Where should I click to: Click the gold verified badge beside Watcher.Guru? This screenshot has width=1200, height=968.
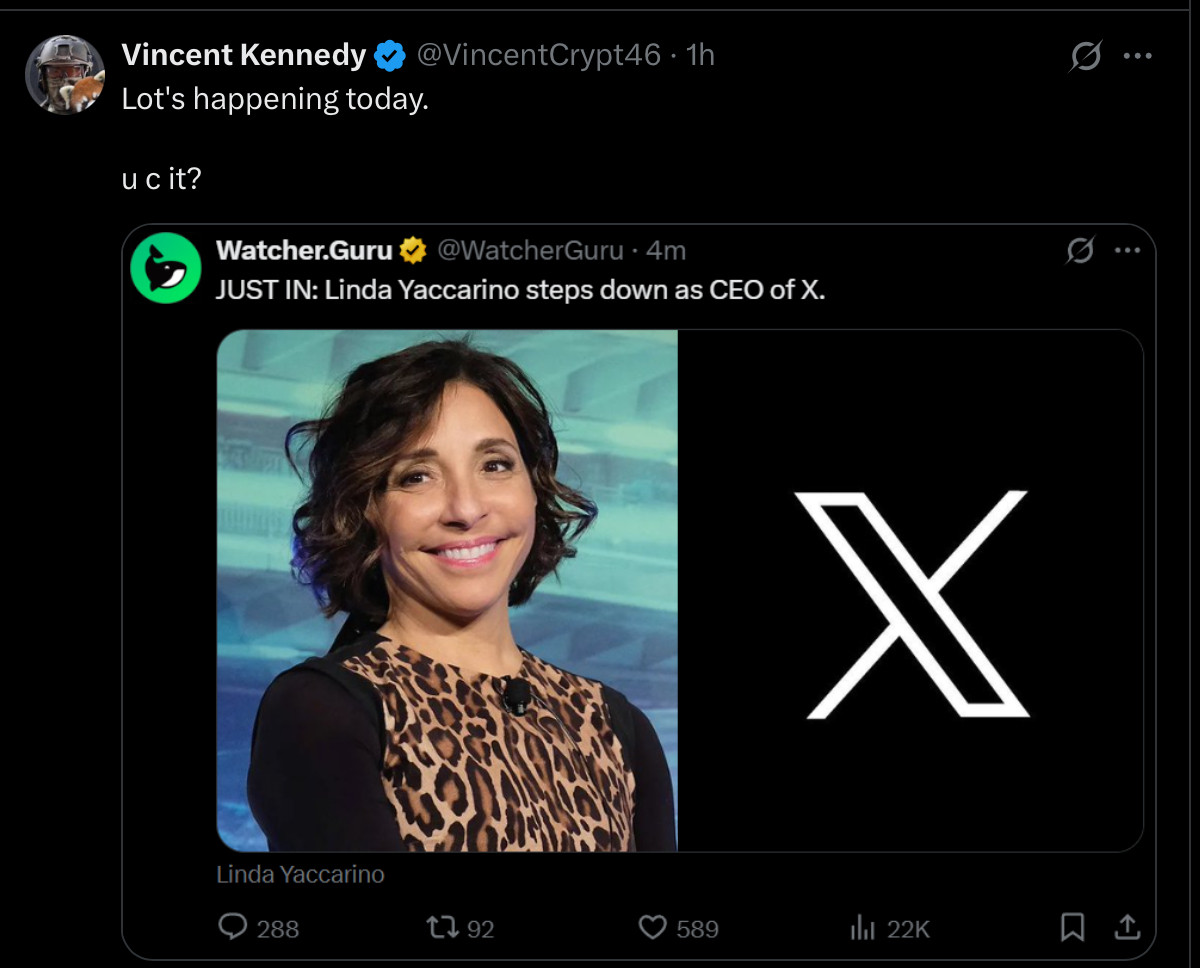414,250
